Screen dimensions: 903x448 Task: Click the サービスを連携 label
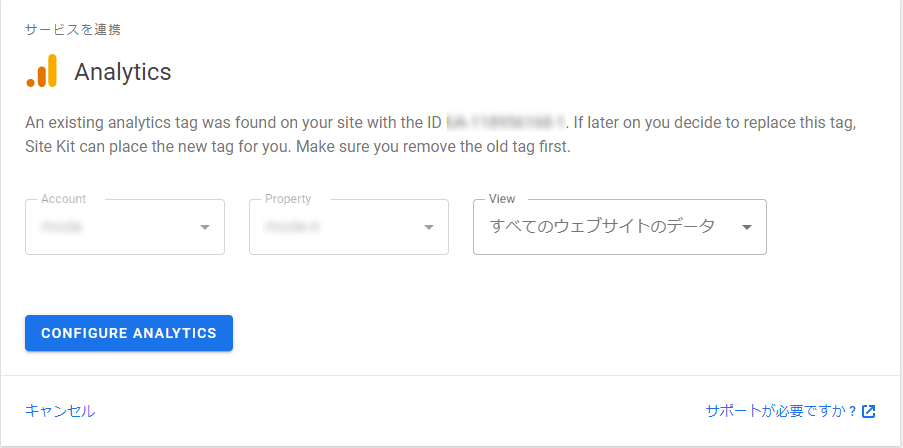[73, 31]
